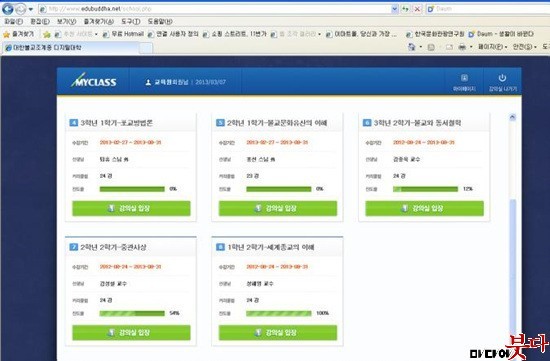550x361 pixels.
Task: Enter classroom for 불교와 동서철학 green button
Action: pyautogui.click(x=424, y=208)
